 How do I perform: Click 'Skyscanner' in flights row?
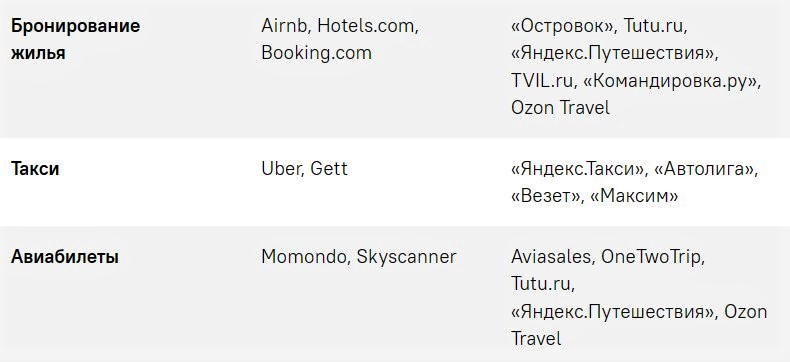pos(406,257)
